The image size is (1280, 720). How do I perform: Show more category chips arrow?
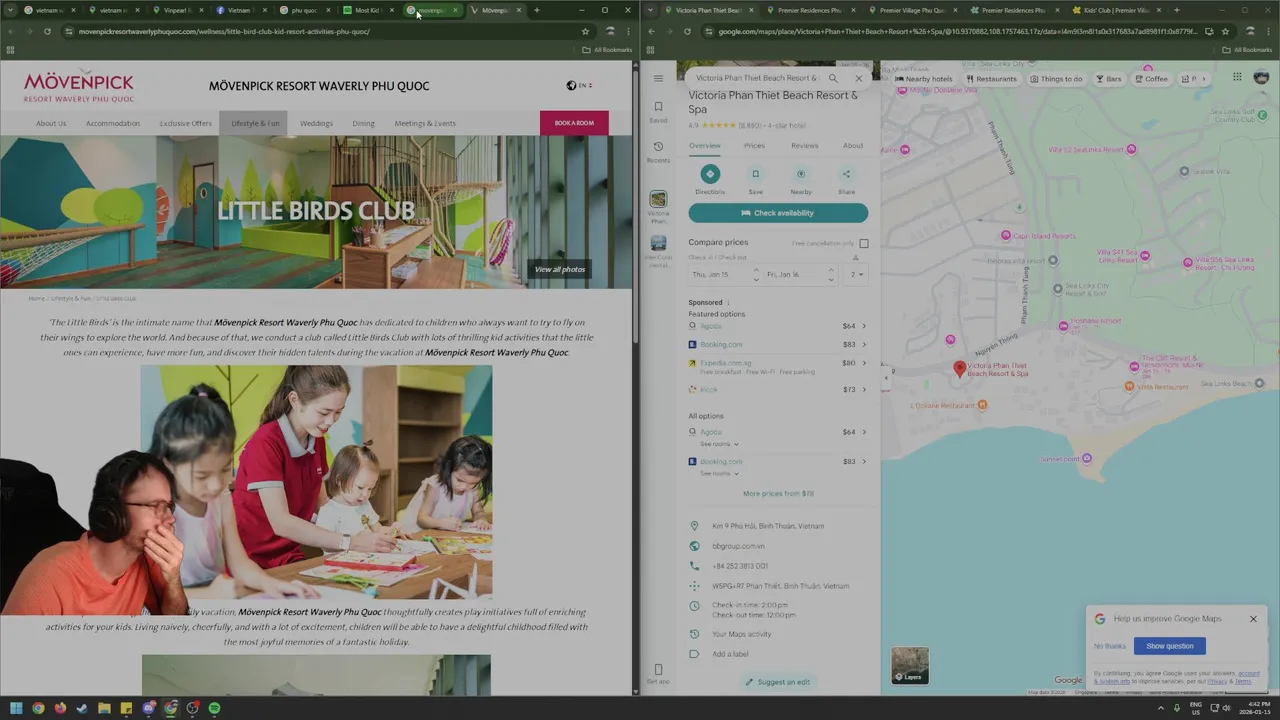pos(1204,78)
